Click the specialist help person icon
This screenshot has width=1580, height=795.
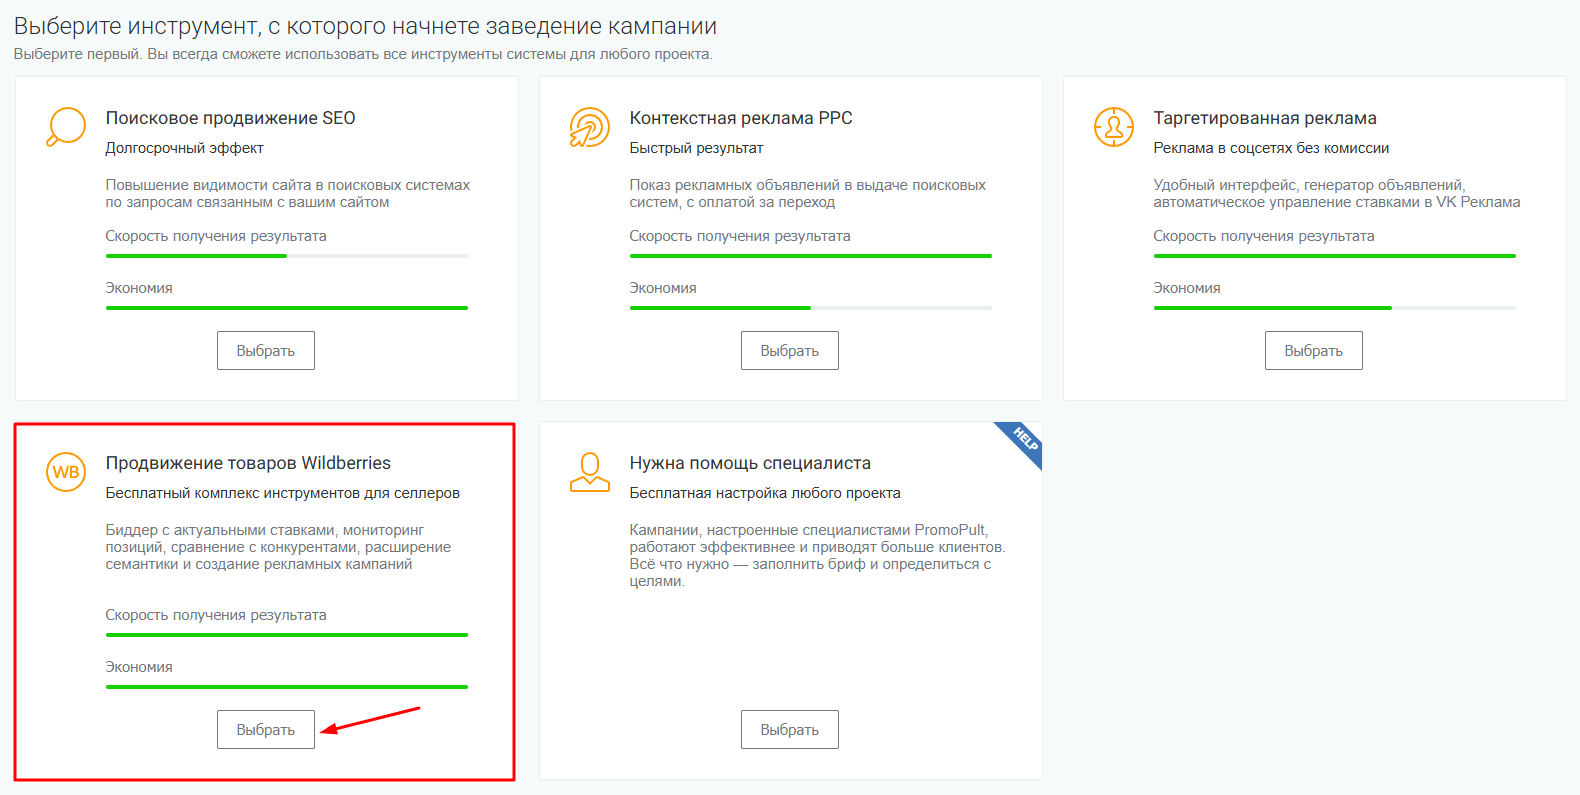(x=589, y=472)
